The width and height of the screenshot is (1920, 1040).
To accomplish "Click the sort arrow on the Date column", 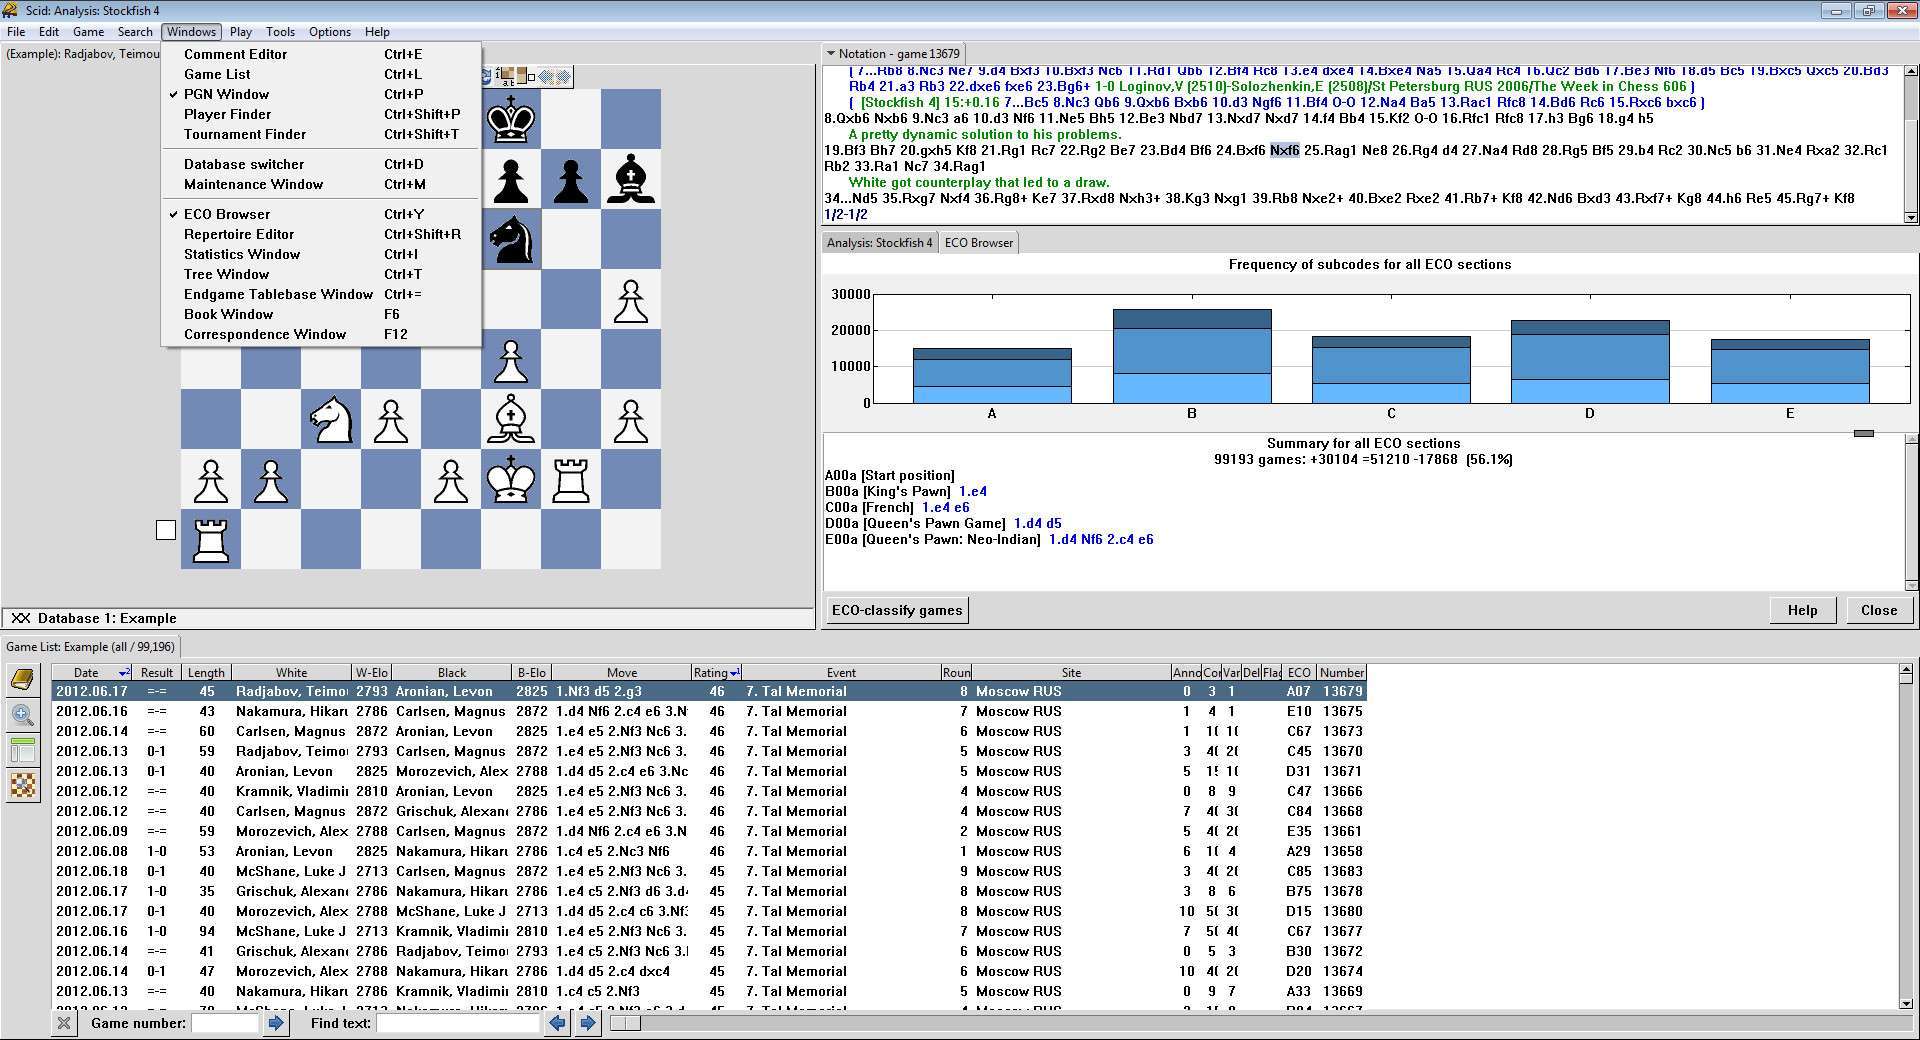I will pyautogui.click(x=124, y=672).
